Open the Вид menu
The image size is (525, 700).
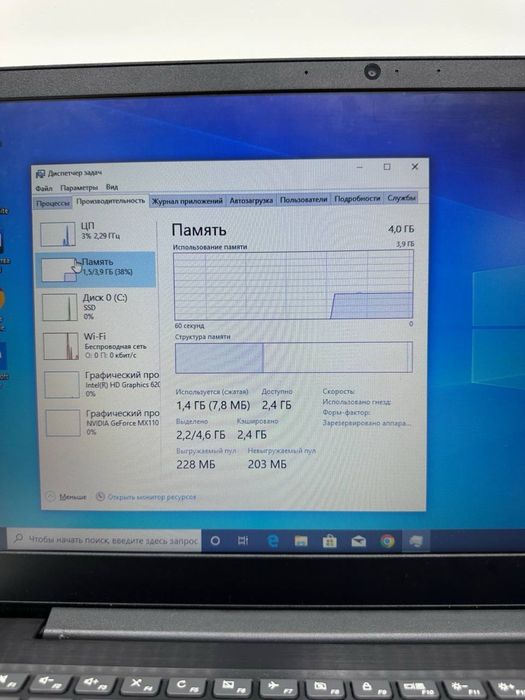(112, 187)
